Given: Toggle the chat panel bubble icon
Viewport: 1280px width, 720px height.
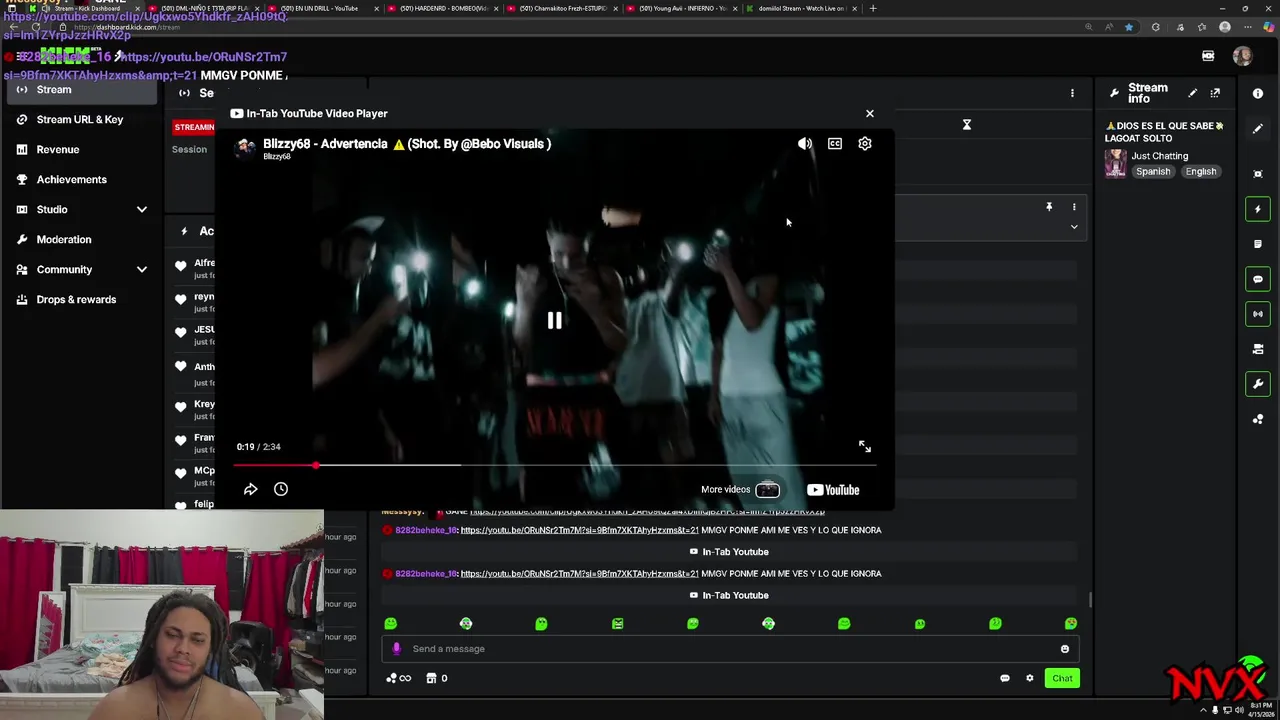Looking at the screenshot, I should (x=1258, y=279).
